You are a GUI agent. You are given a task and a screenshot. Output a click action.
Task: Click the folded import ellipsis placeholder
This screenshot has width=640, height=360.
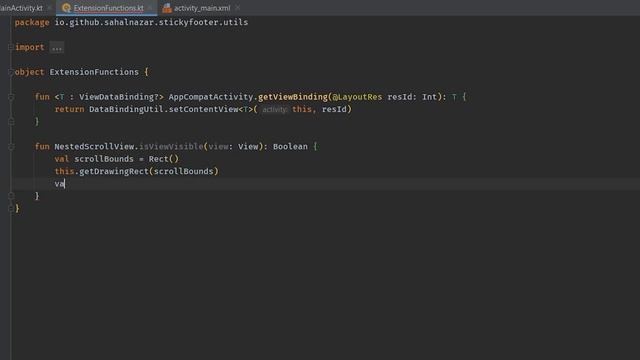coord(57,48)
